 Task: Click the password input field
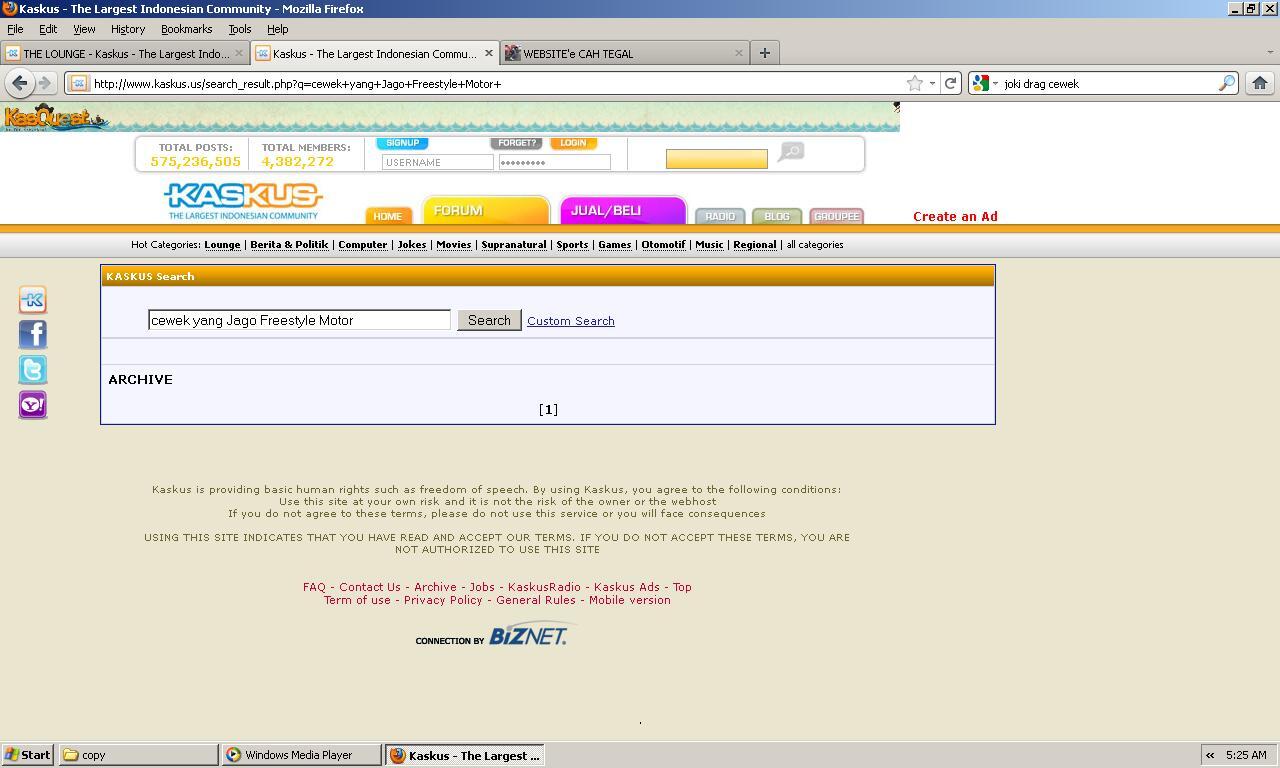coord(554,162)
